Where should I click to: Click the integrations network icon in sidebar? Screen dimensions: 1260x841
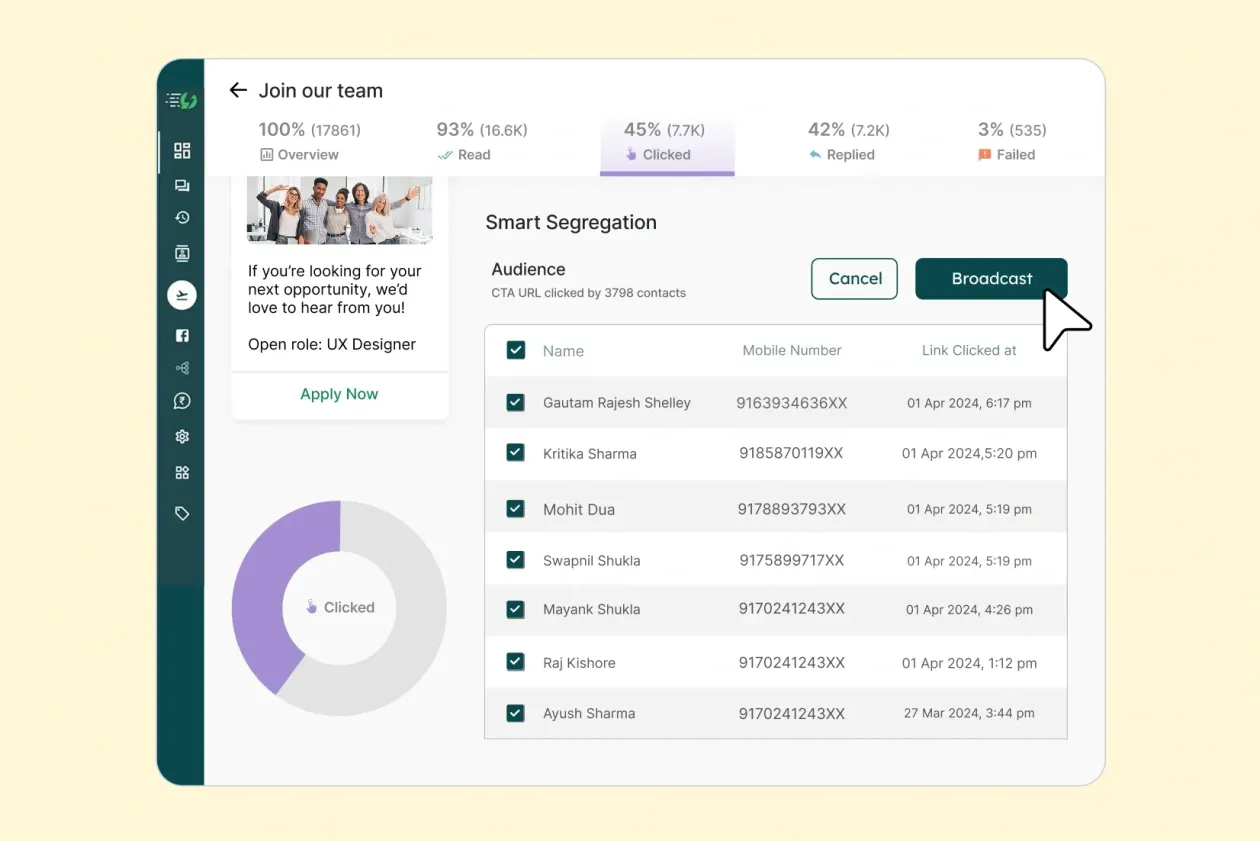pos(182,367)
